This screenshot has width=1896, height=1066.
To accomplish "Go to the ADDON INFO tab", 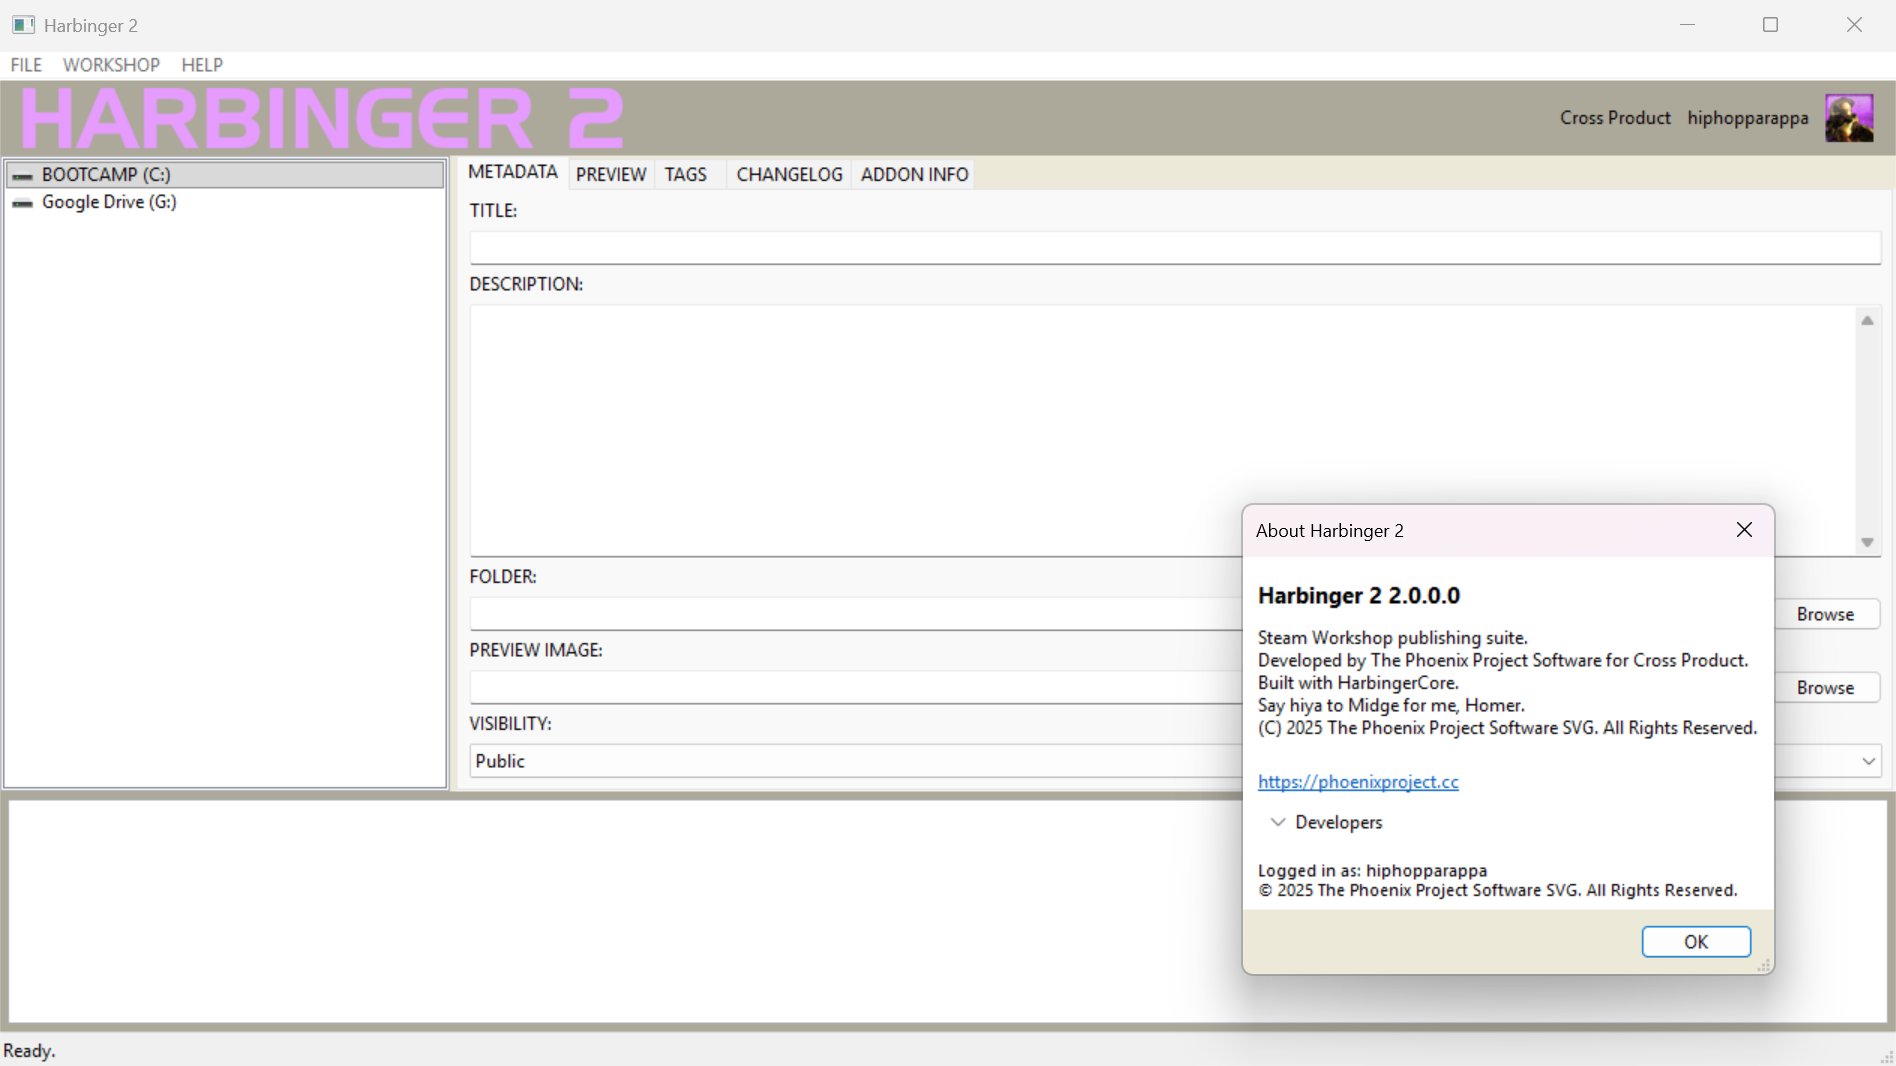I will [914, 174].
